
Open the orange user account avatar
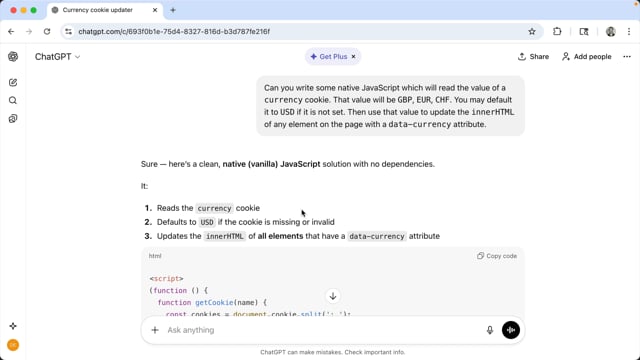point(13,345)
